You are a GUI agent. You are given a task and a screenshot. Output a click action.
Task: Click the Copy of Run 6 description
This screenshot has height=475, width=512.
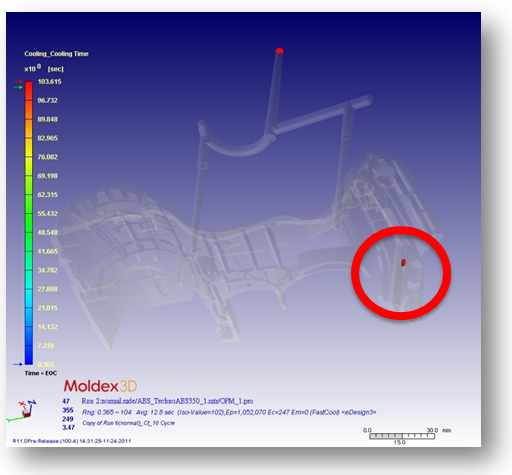(128, 423)
